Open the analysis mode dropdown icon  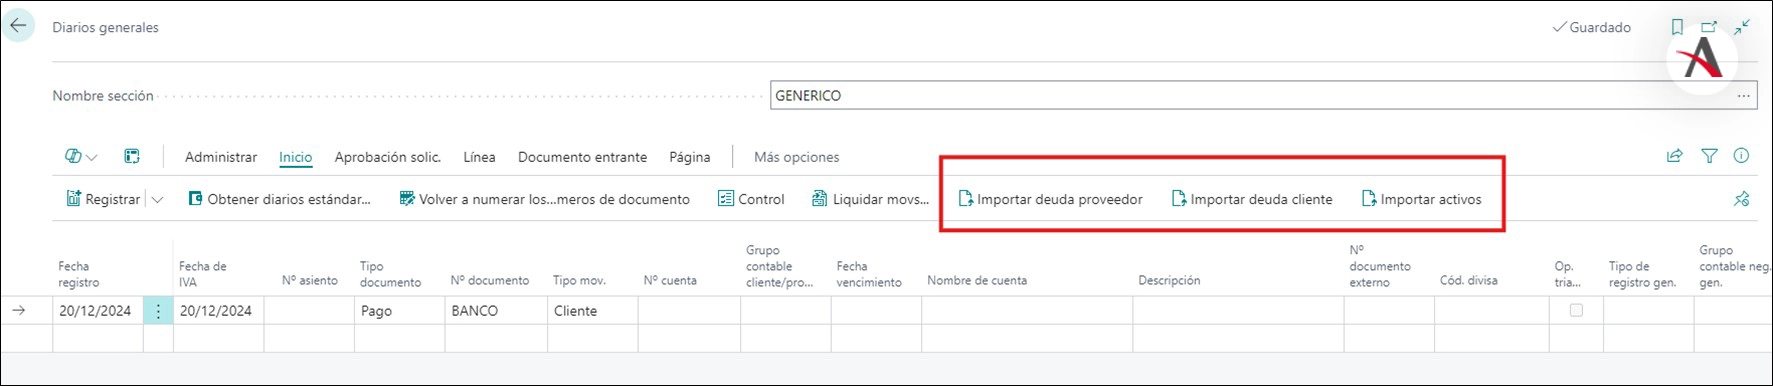click(x=81, y=156)
